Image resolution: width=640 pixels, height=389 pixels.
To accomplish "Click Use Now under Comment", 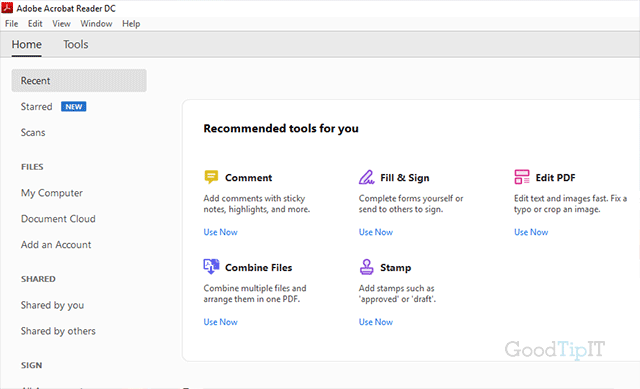I will point(220,232).
